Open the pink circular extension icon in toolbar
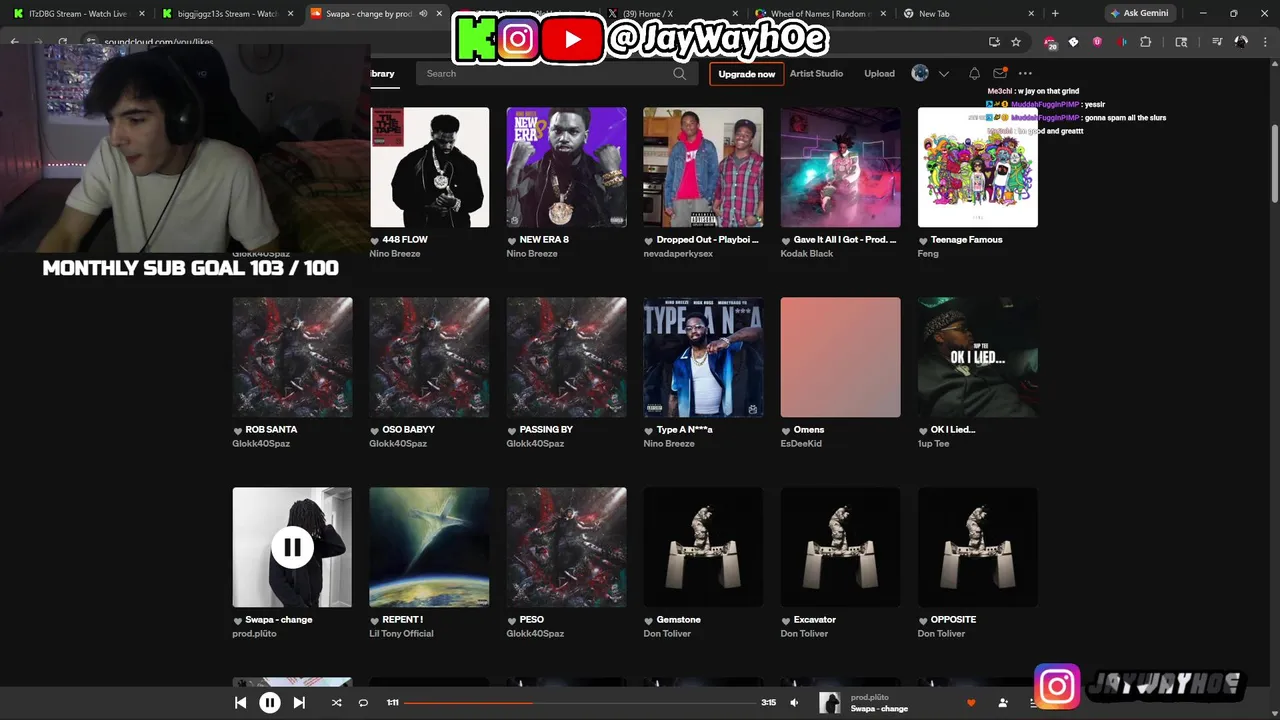 [x=1097, y=42]
